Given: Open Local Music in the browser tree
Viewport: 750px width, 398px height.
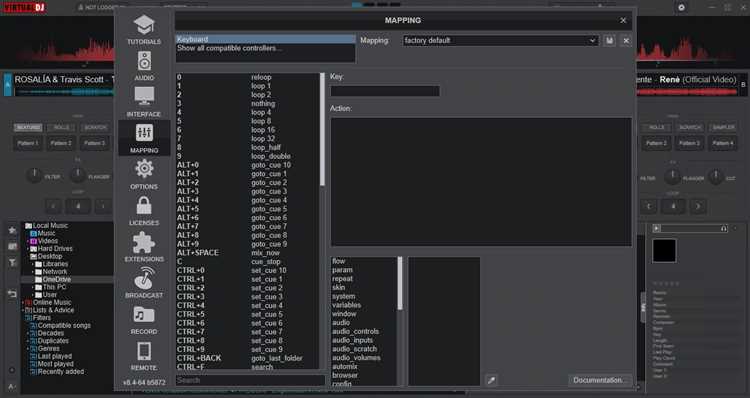Looking at the screenshot, I should (50, 225).
